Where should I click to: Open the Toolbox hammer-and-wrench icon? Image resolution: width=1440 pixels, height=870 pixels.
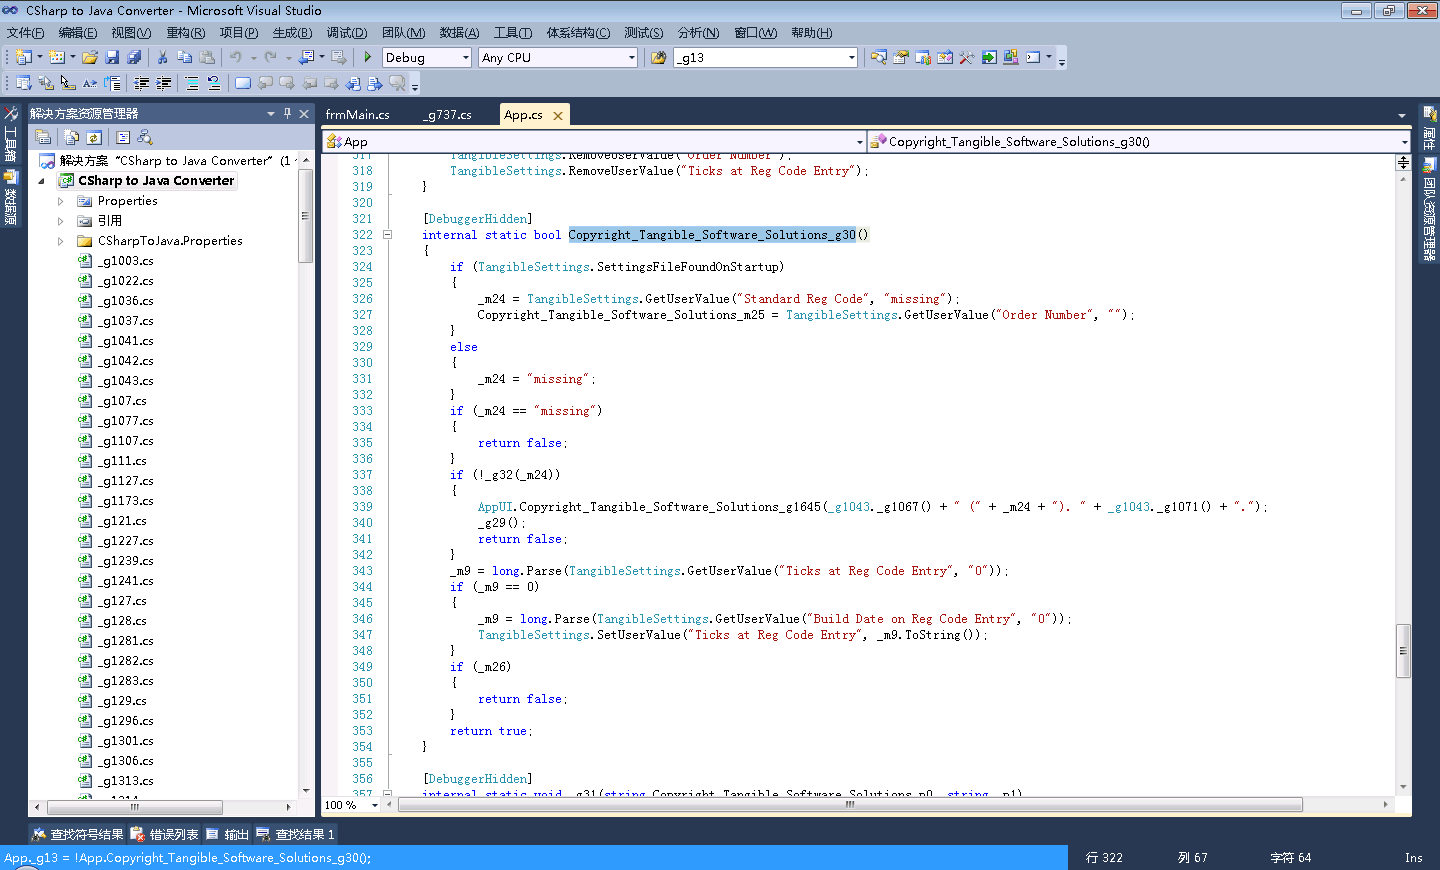(967, 58)
